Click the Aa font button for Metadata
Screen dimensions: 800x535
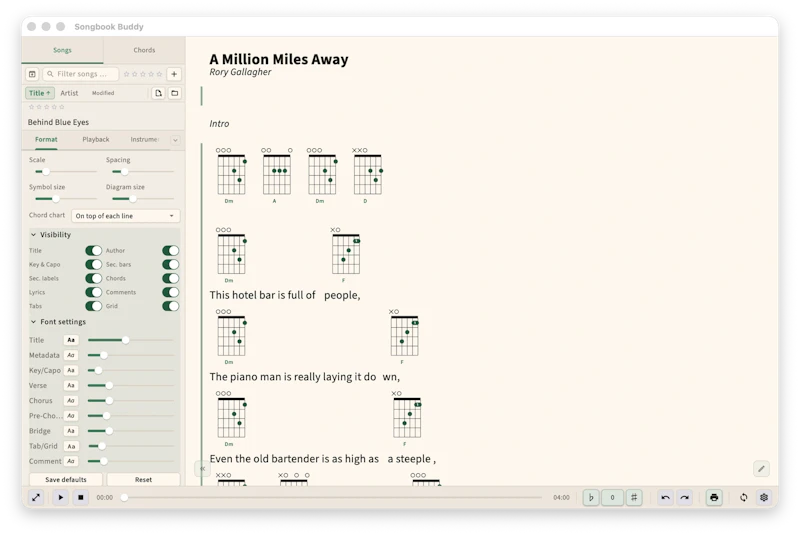tap(71, 355)
